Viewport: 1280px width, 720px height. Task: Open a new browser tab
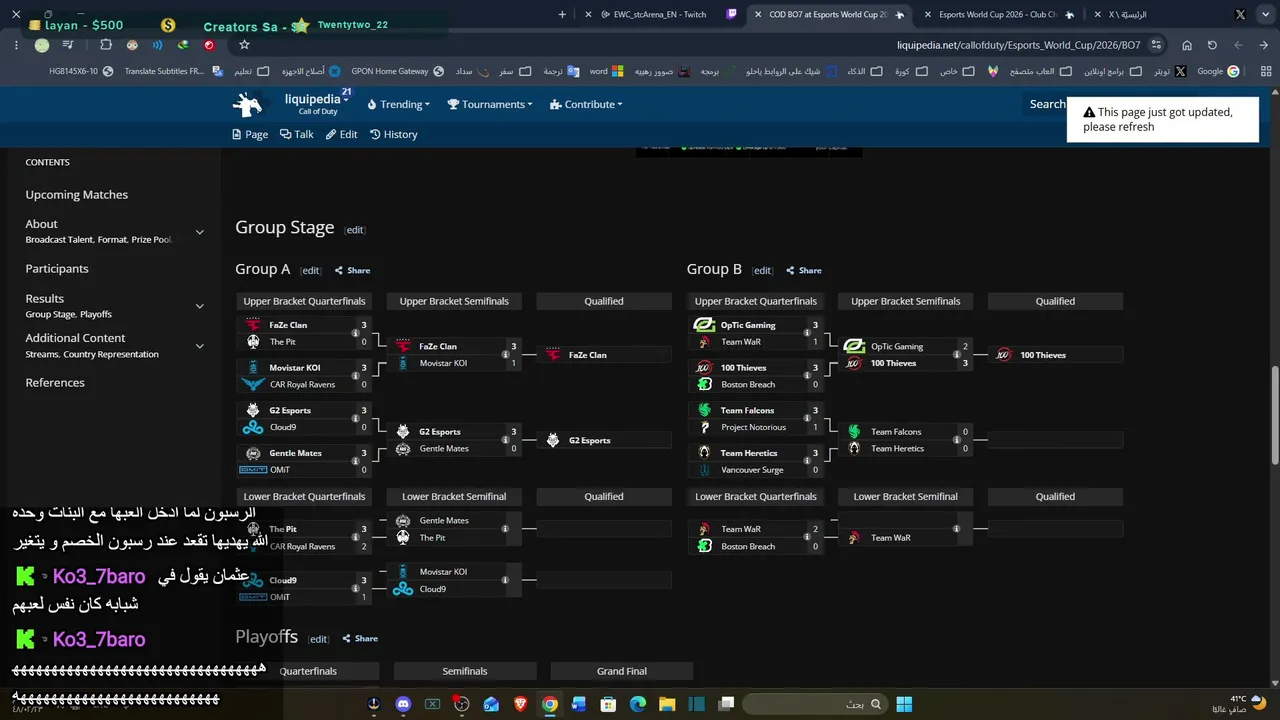[562, 14]
